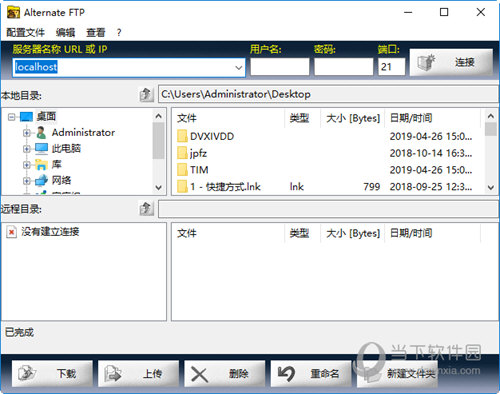Click local file list scrollbar up arrow
The image size is (500, 394).
(x=491, y=116)
